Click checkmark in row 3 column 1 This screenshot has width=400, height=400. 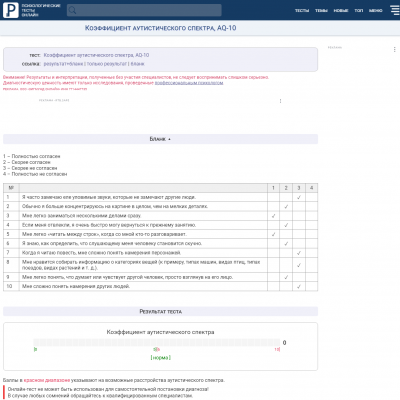tap(273, 216)
